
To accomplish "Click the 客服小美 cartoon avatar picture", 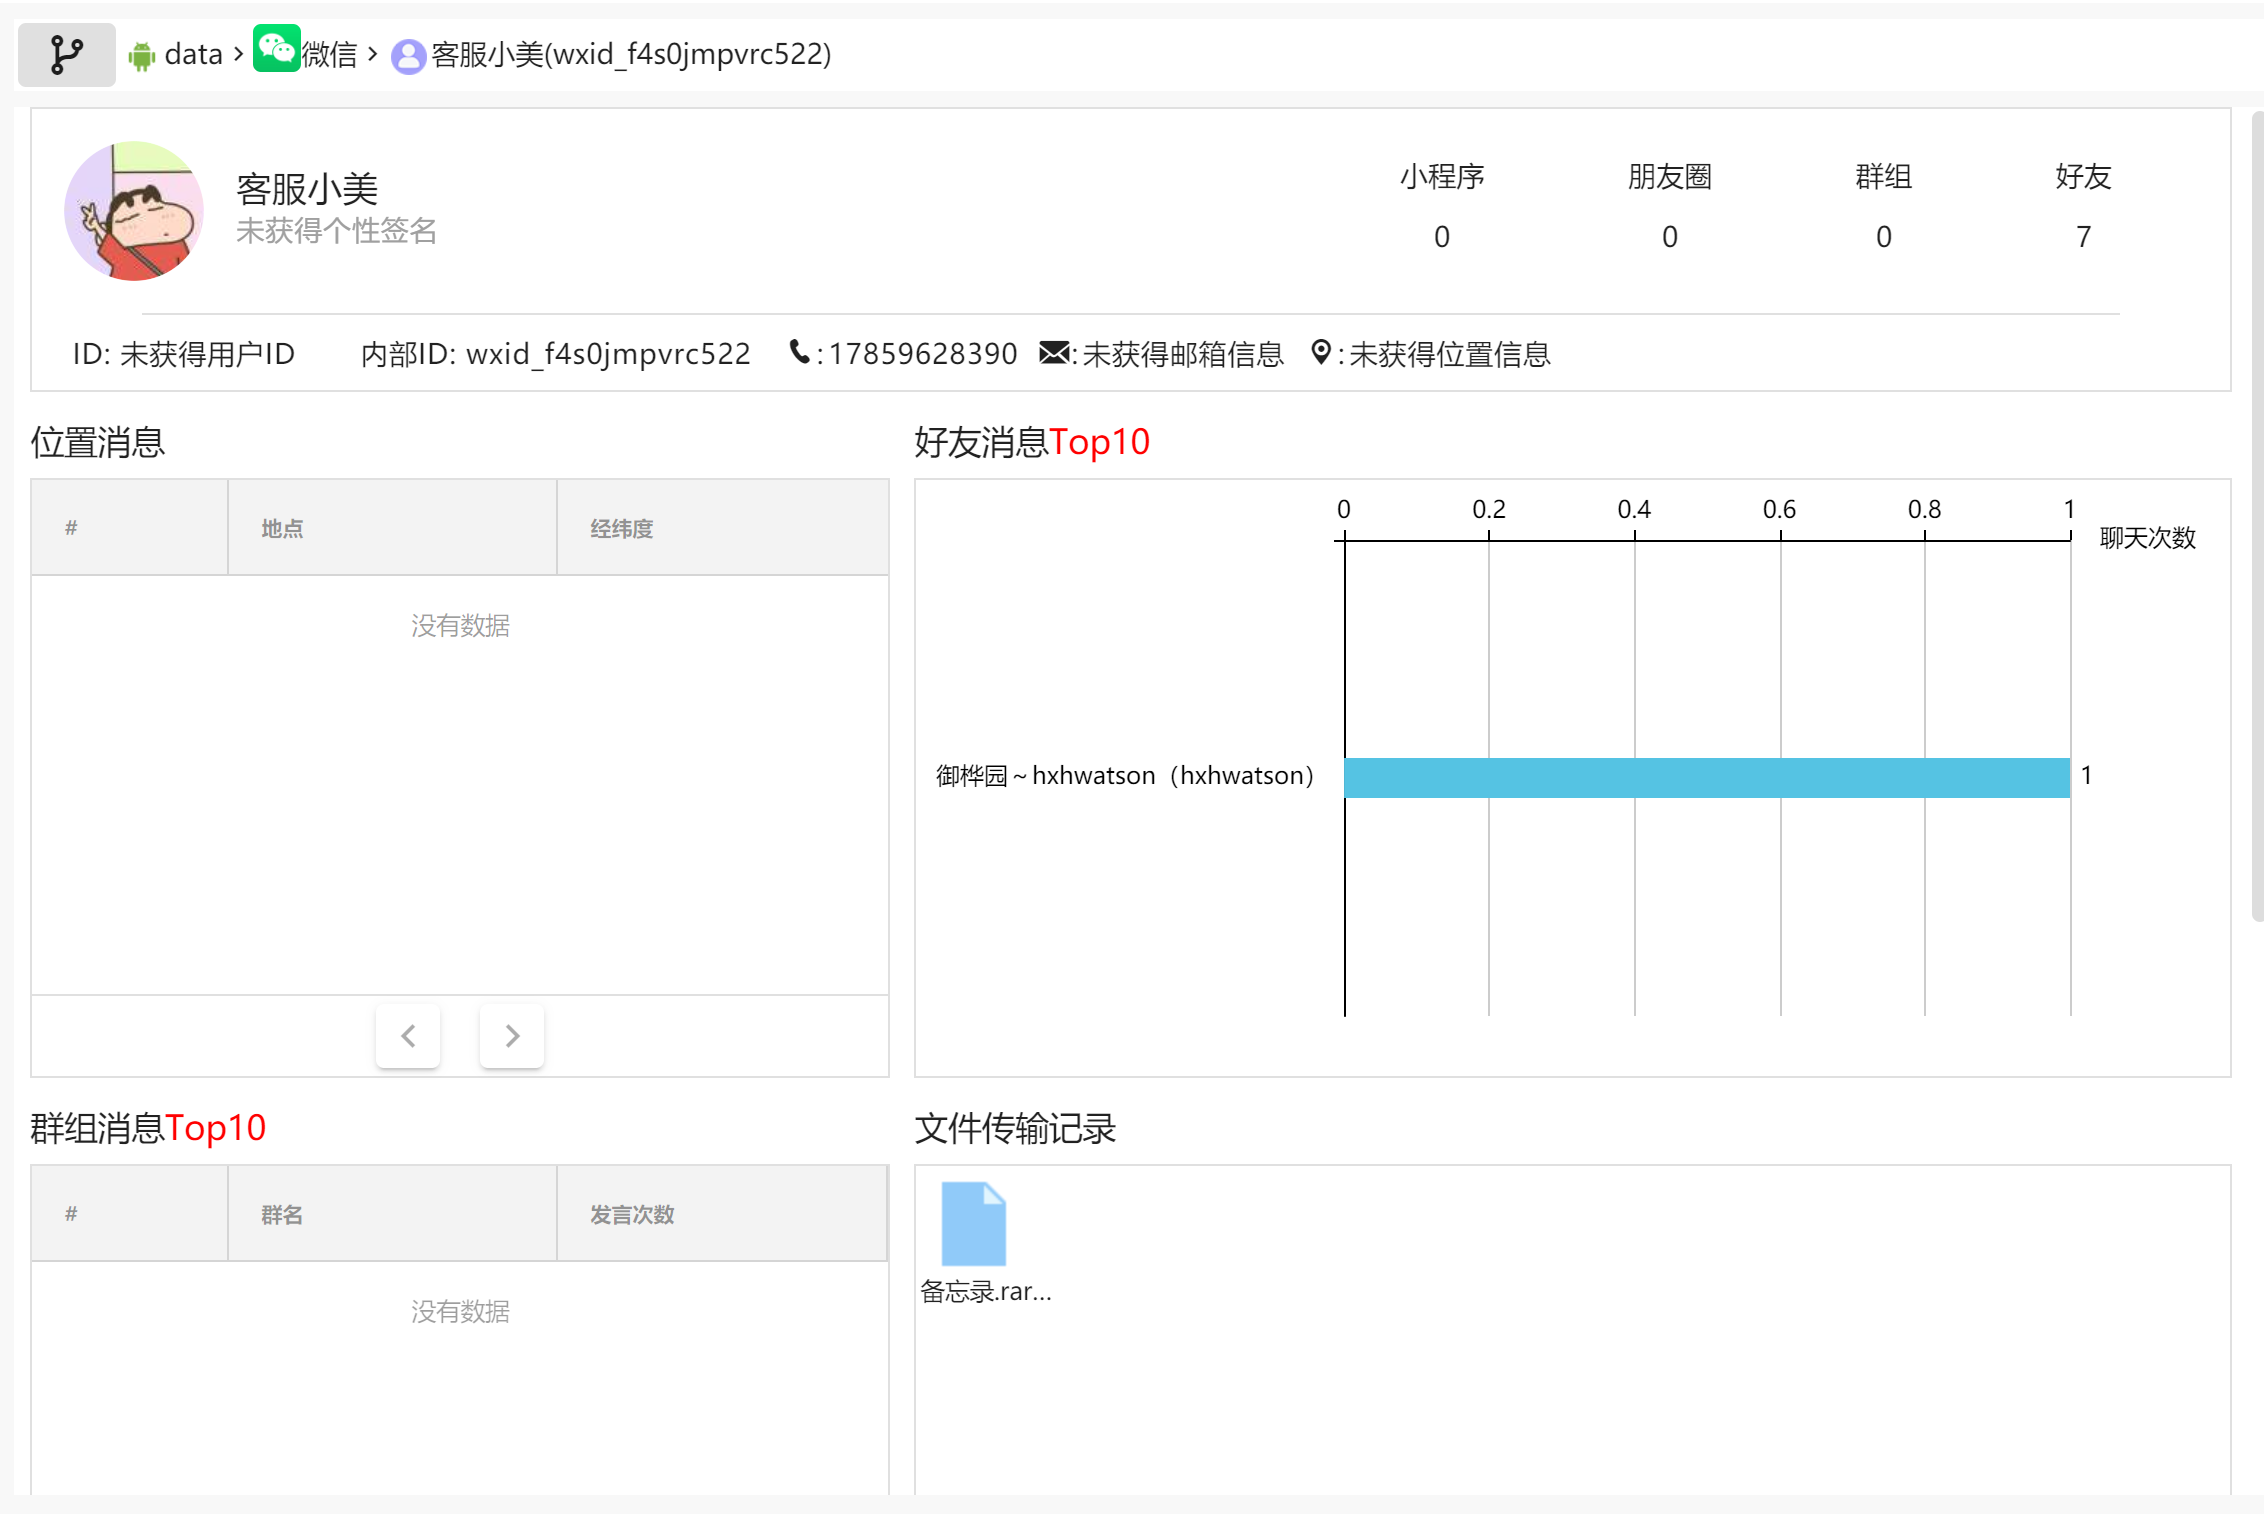I will click(134, 211).
